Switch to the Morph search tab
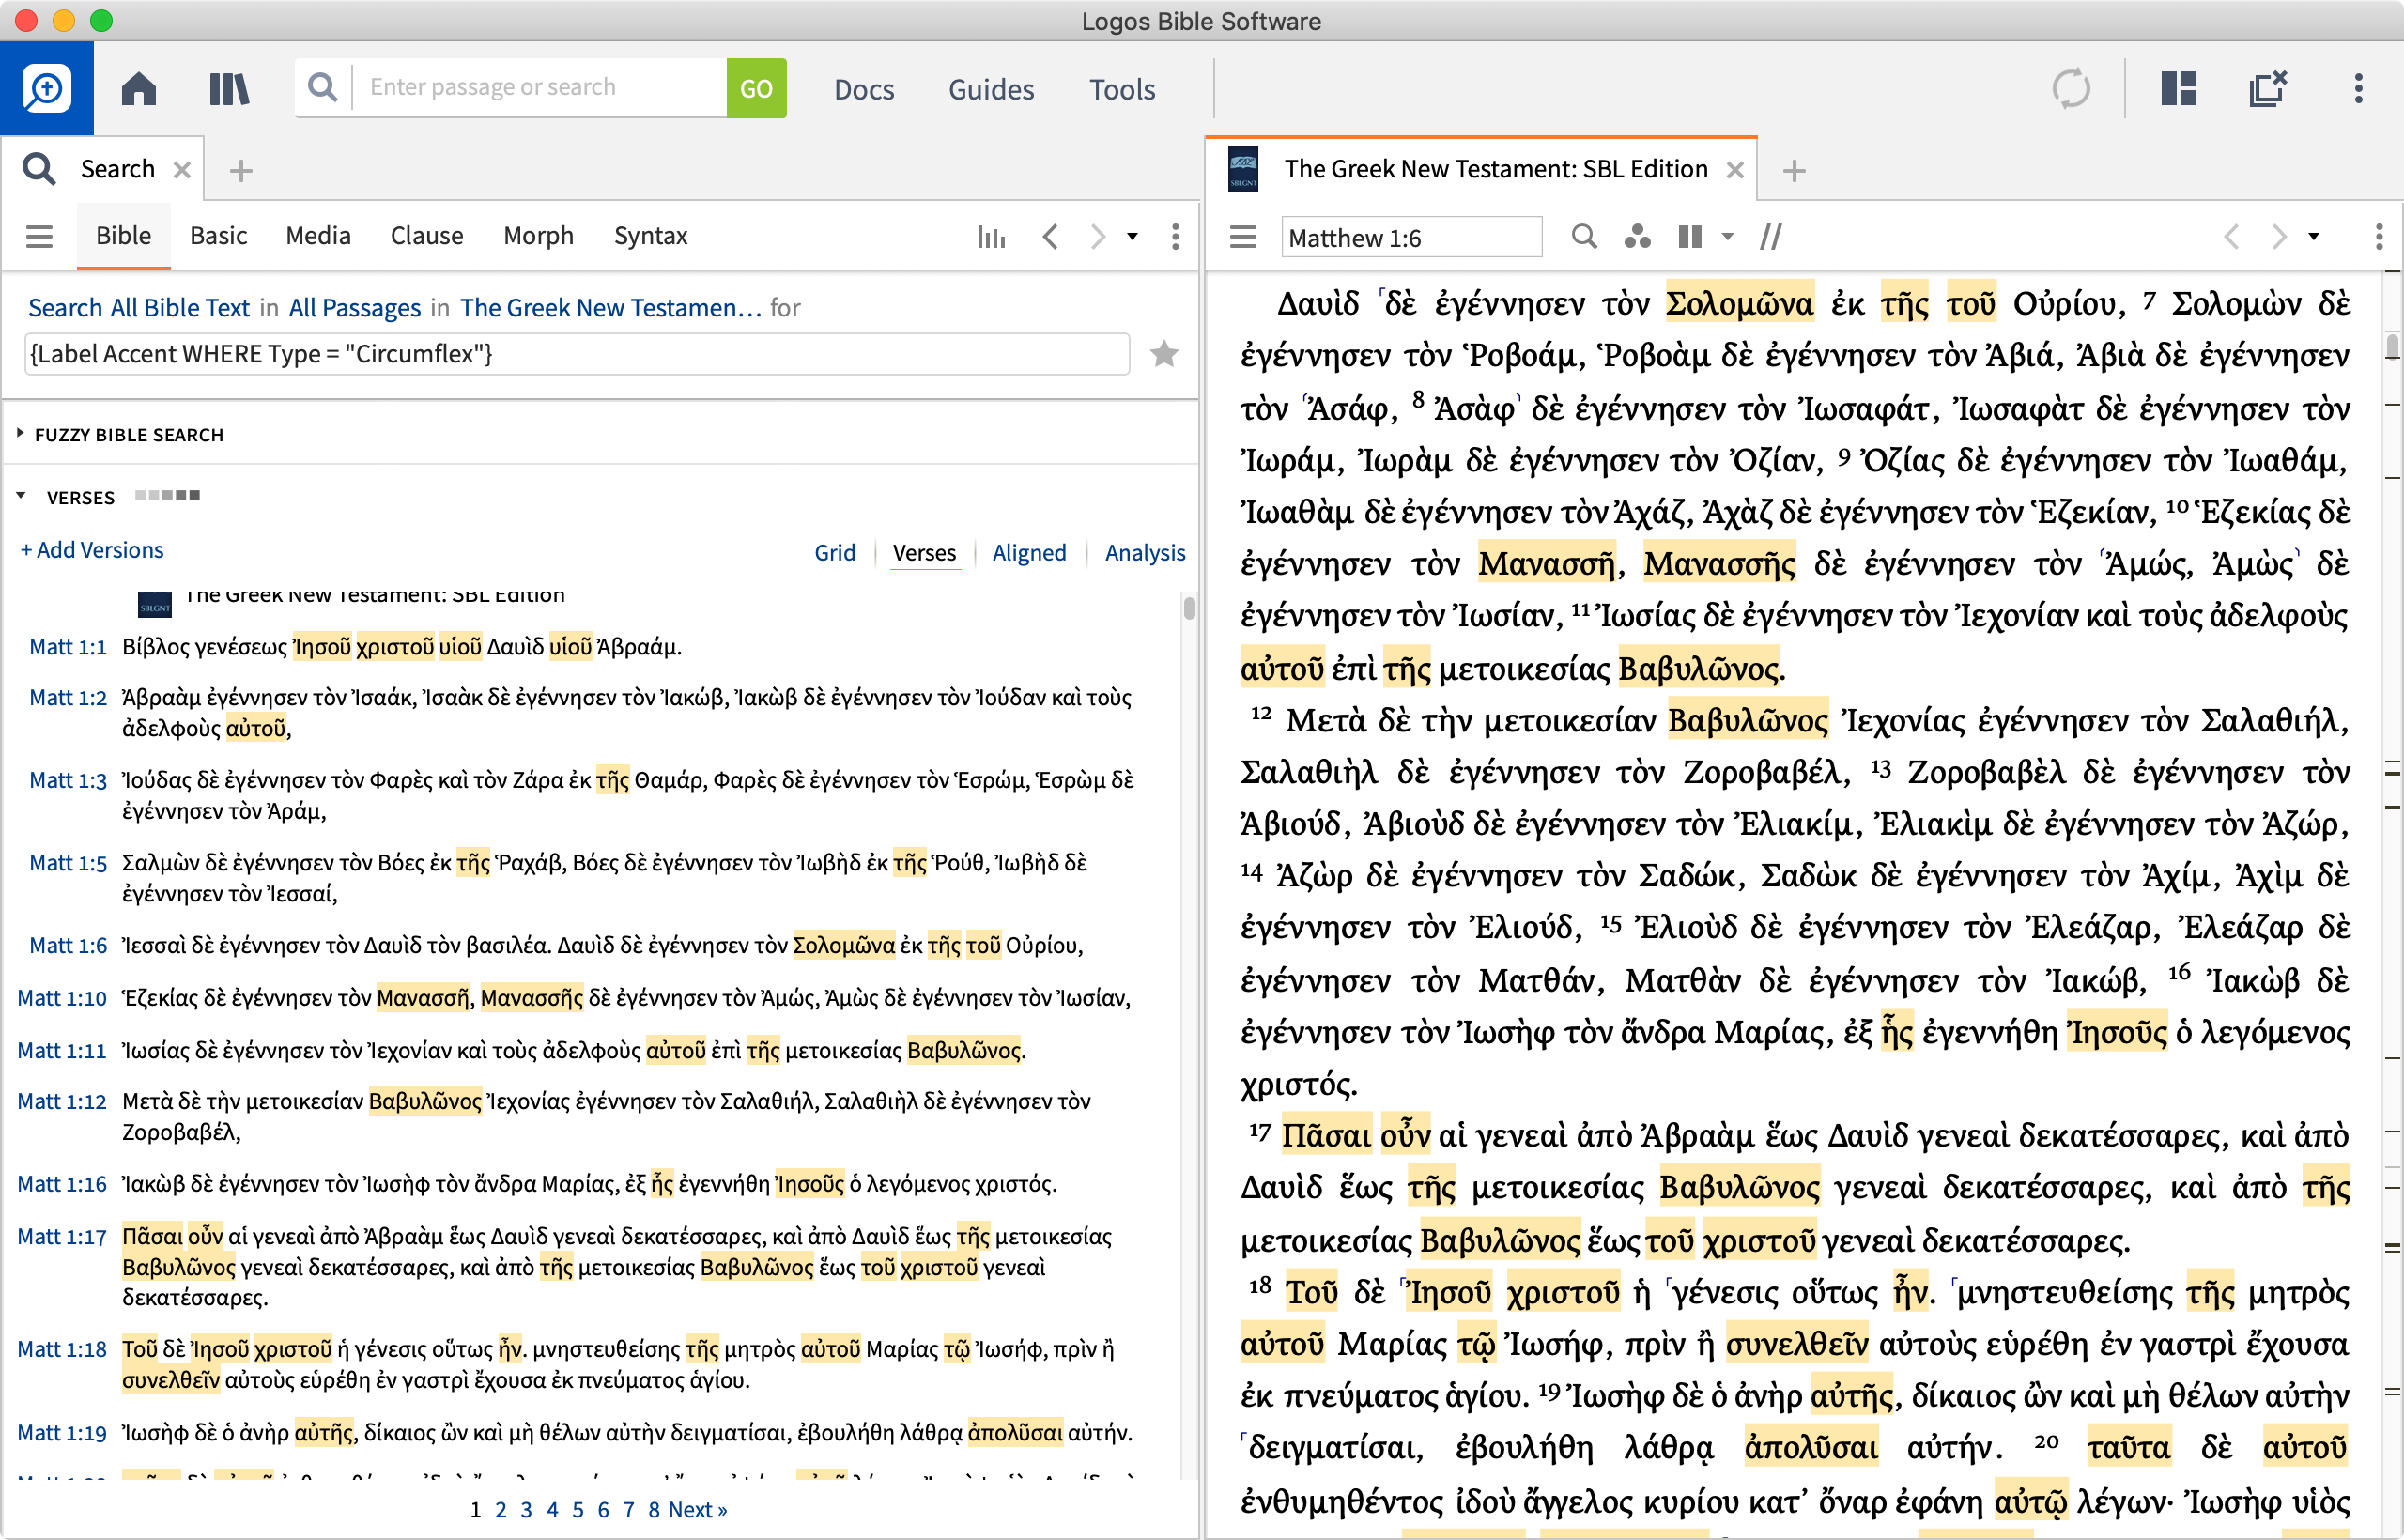This screenshot has height=1540, width=2404. [x=538, y=236]
